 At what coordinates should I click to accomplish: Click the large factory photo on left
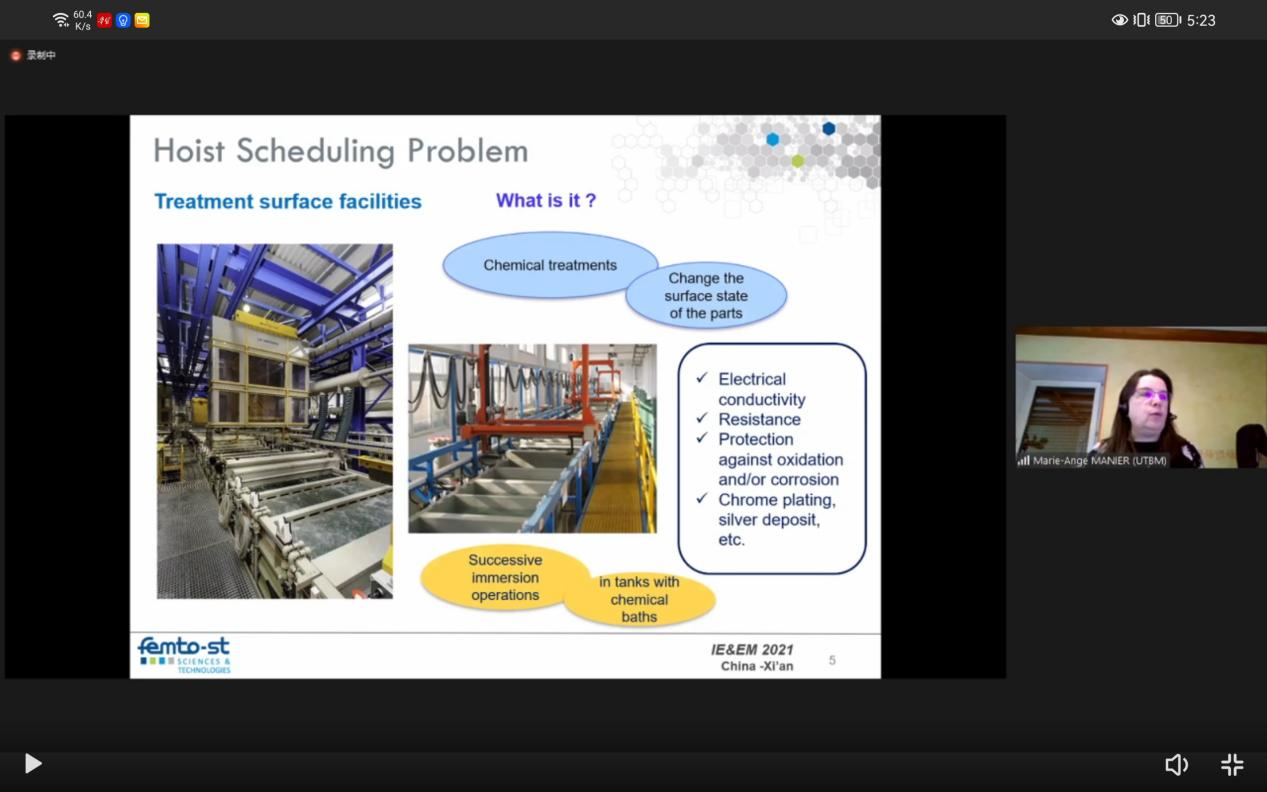click(x=275, y=421)
